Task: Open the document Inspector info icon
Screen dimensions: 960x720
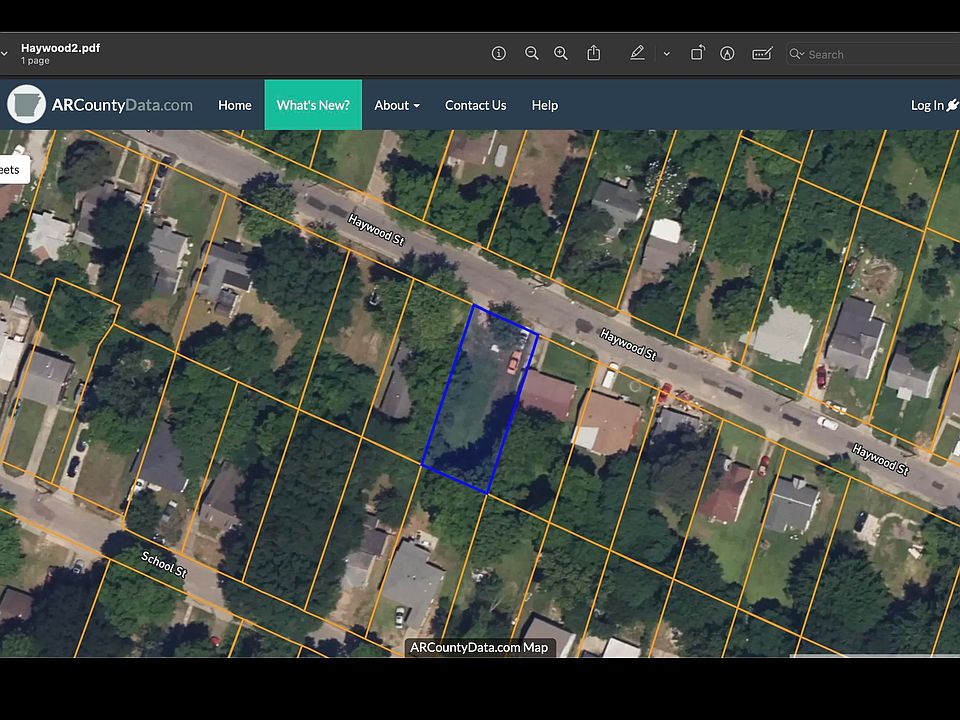Action: 499,54
